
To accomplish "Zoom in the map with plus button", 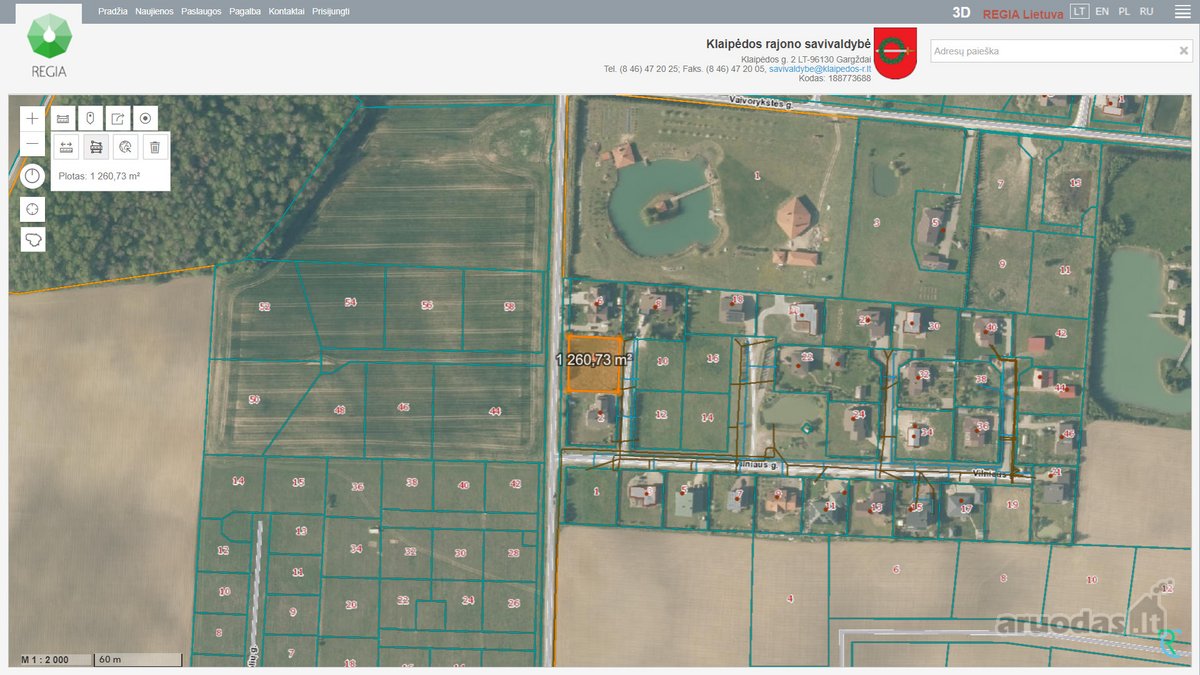I will pyautogui.click(x=33, y=118).
